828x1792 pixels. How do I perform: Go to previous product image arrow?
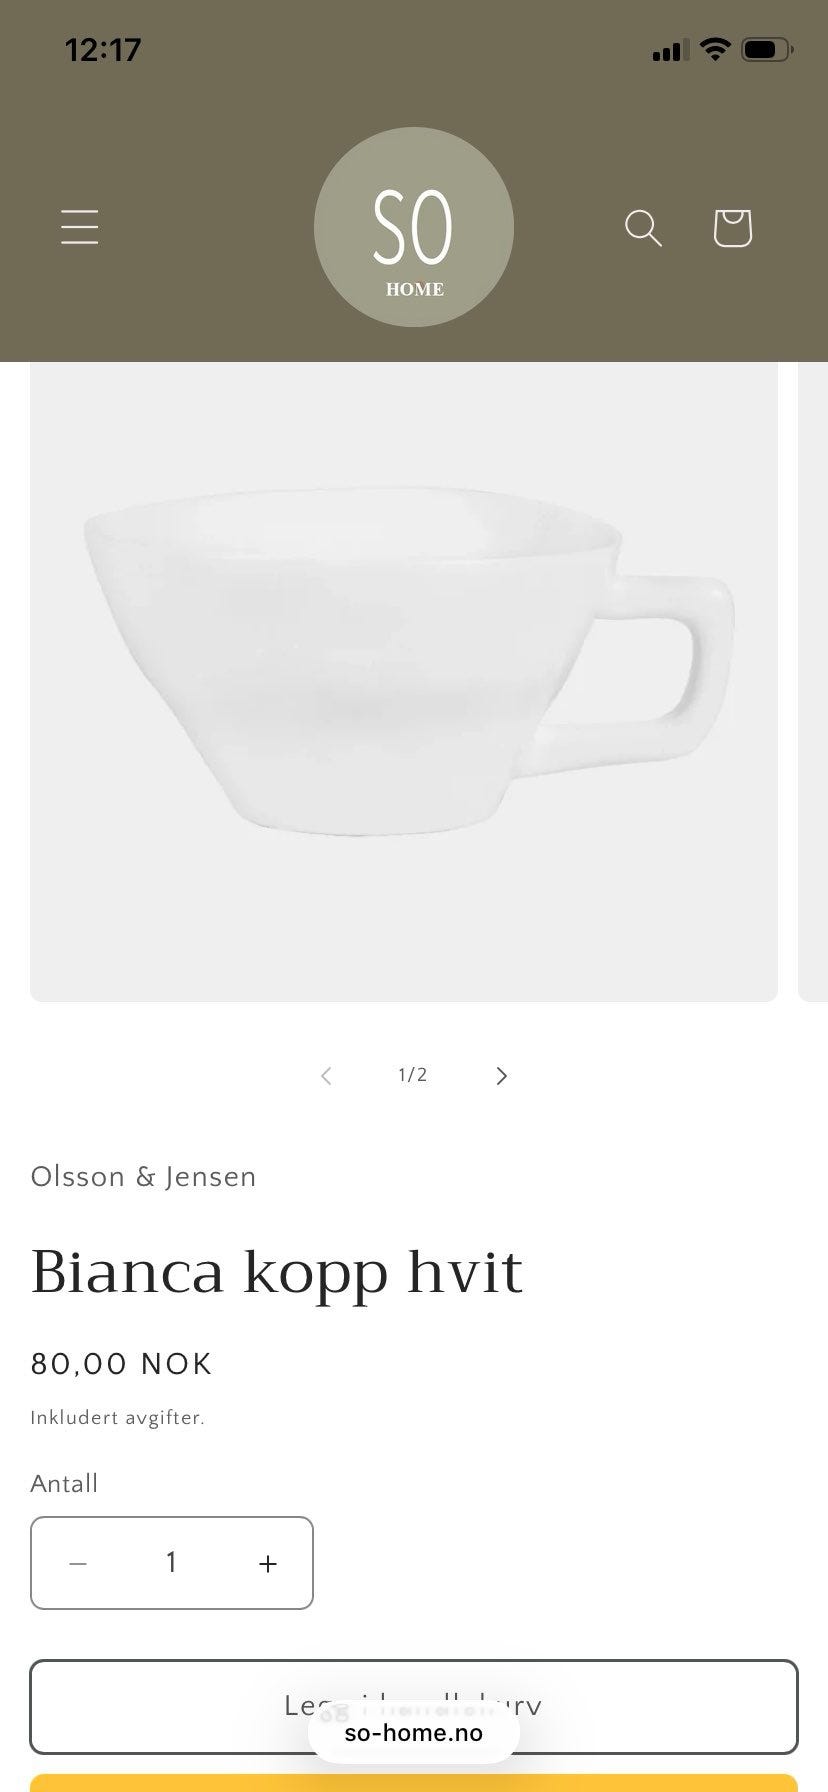[x=326, y=1075]
